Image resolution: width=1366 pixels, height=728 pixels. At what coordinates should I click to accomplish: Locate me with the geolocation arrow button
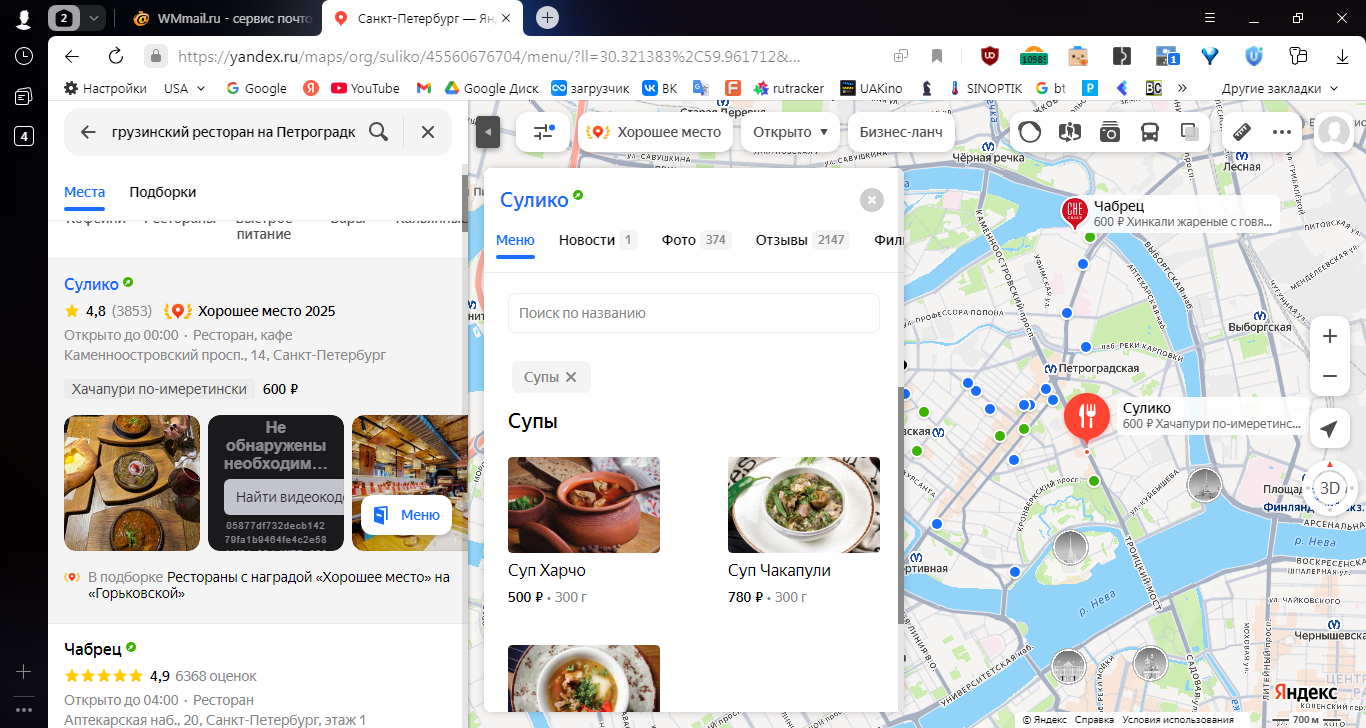click(x=1330, y=429)
